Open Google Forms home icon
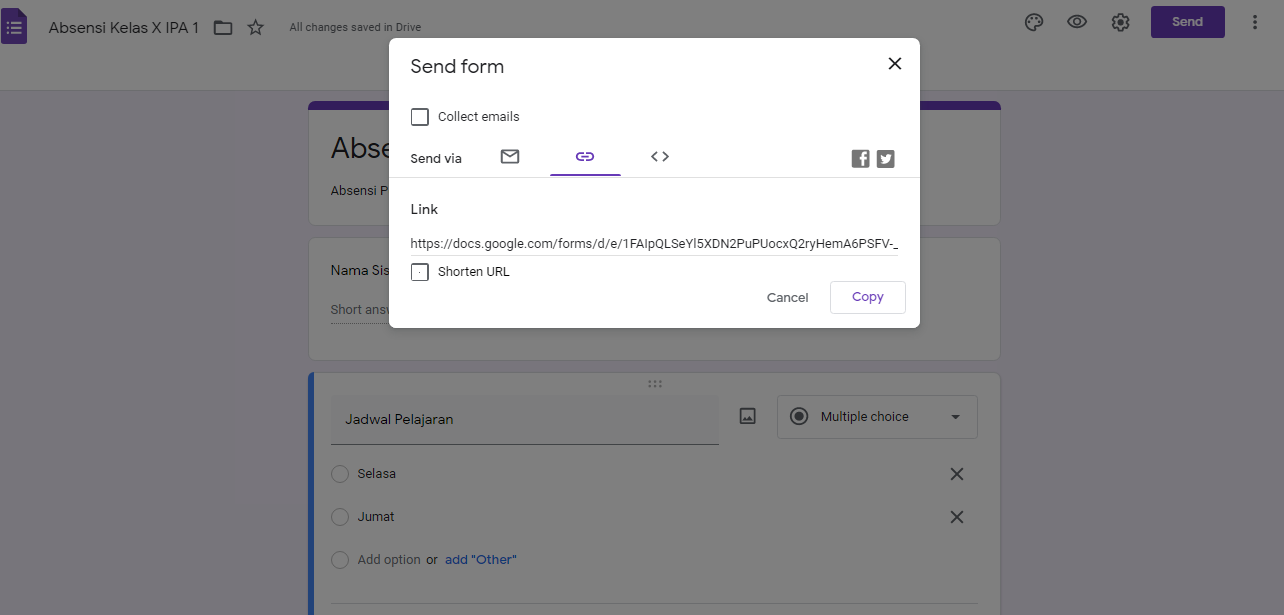This screenshot has width=1284, height=615. 14,26
